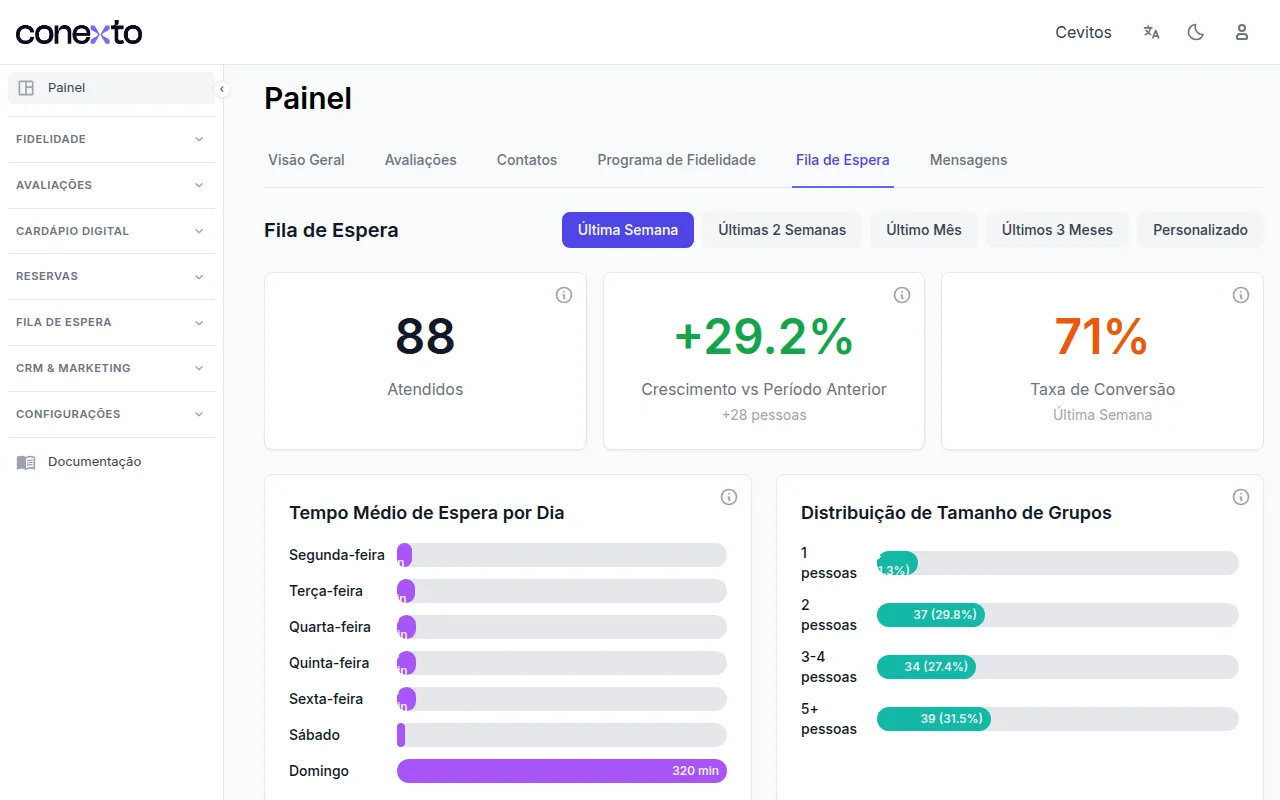This screenshot has width=1280, height=800.
Task: Click the 71% conversion value
Action: pyautogui.click(x=1102, y=337)
